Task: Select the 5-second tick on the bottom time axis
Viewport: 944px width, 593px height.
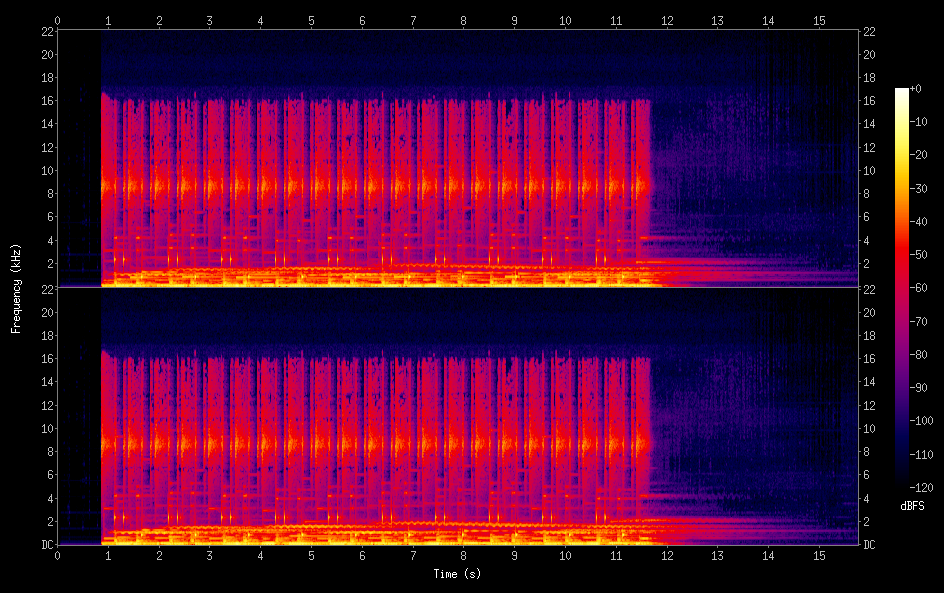Action: (x=311, y=555)
